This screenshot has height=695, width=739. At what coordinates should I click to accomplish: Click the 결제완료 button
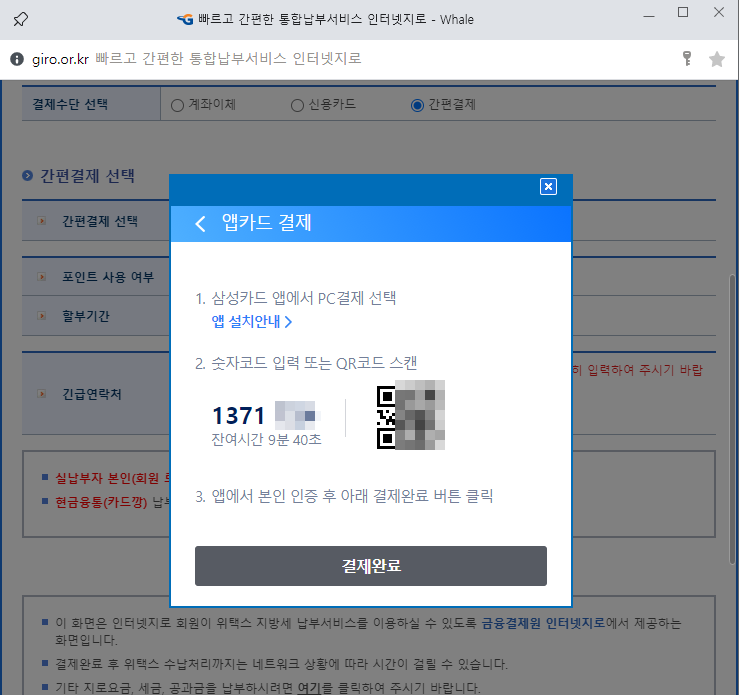pos(371,566)
